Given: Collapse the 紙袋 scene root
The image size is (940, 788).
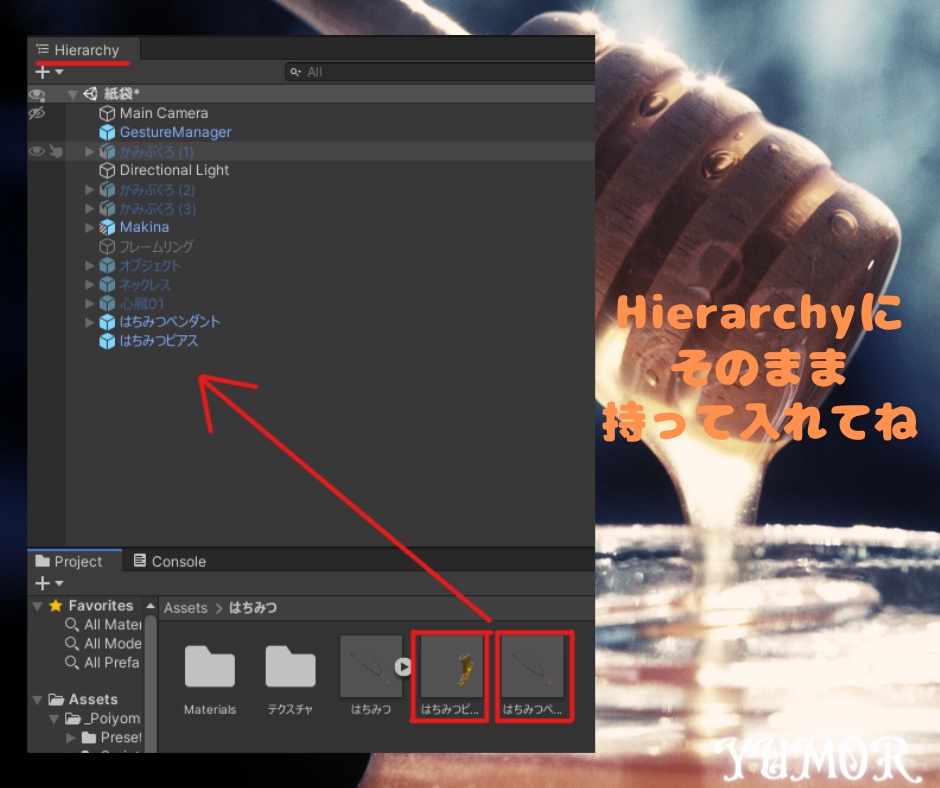Looking at the screenshot, I should pos(73,94).
